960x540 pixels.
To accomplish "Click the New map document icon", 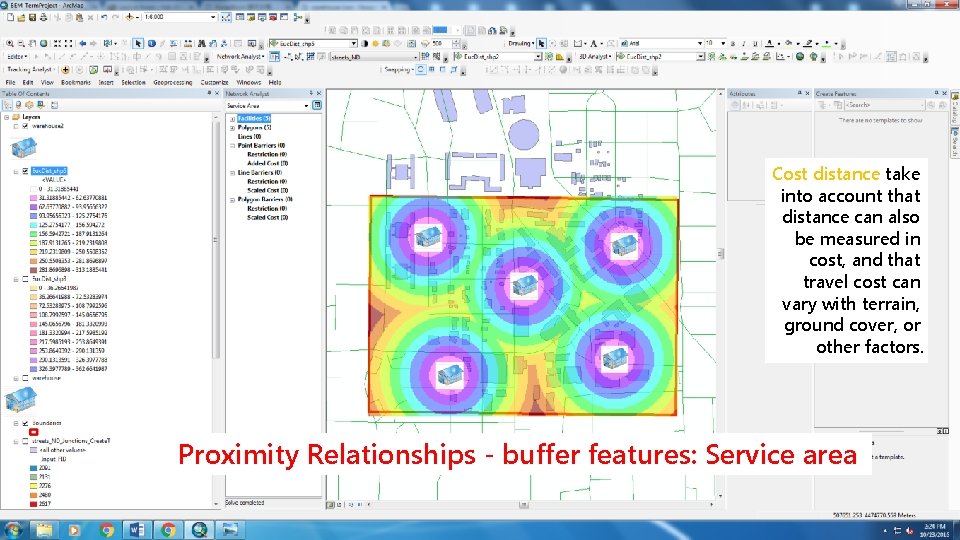I will point(10,17).
